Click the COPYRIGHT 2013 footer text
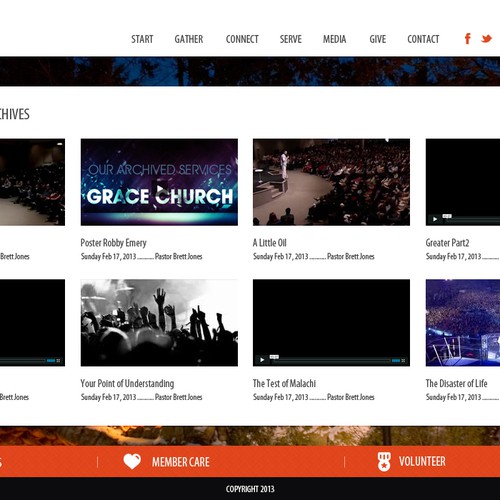Image resolution: width=500 pixels, height=500 pixels. [250, 489]
